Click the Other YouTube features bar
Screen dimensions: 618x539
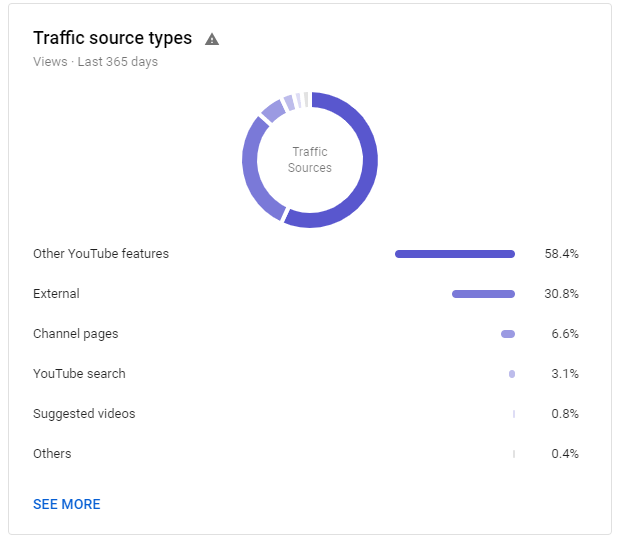(x=455, y=254)
